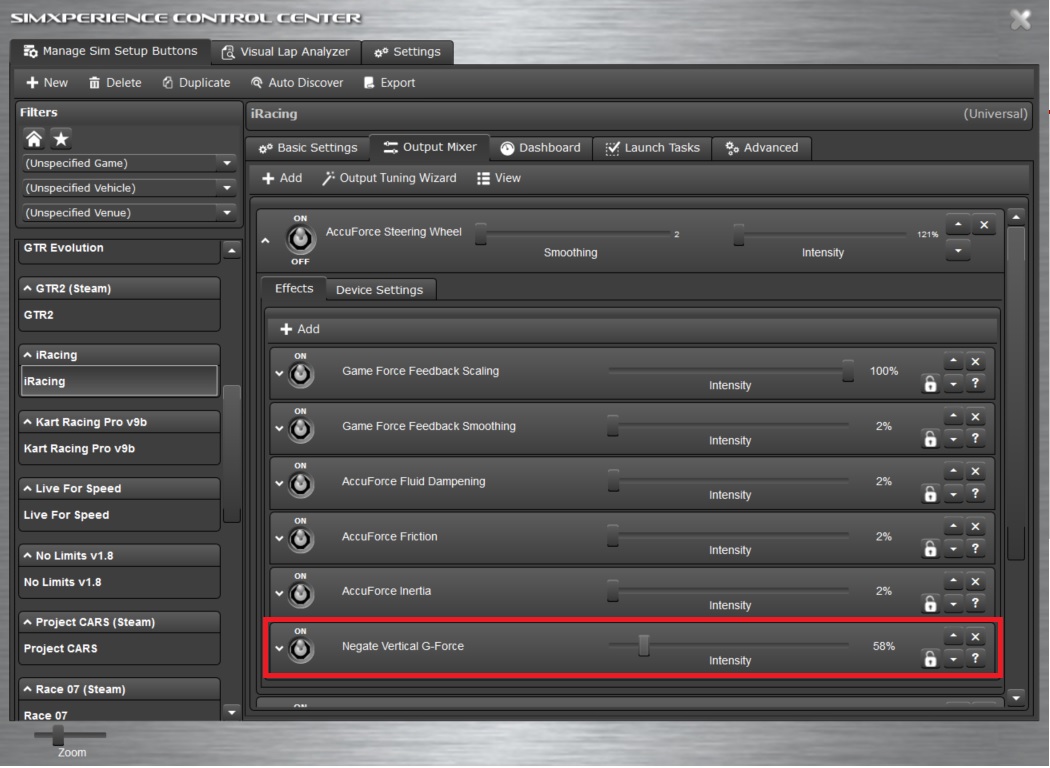Remove the Game Force Feedback Smoothing effect
1050x768 pixels.
tap(976, 416)
